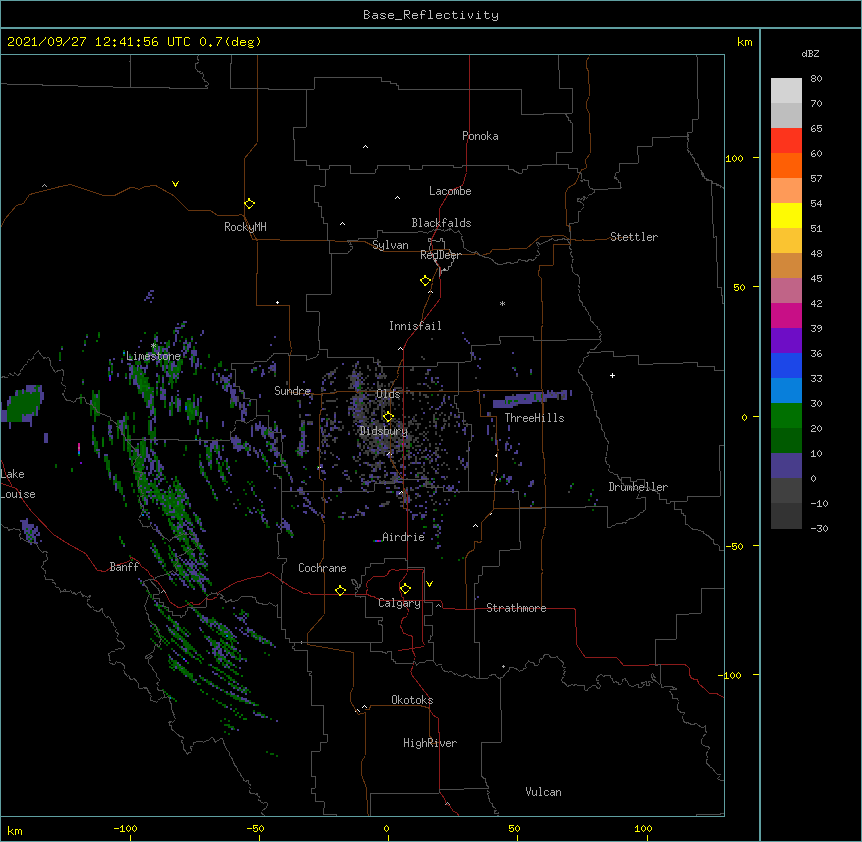Click the yellow diamond marker south of RedDeer
Screen dimensions: 862x842
coord(425,281)
